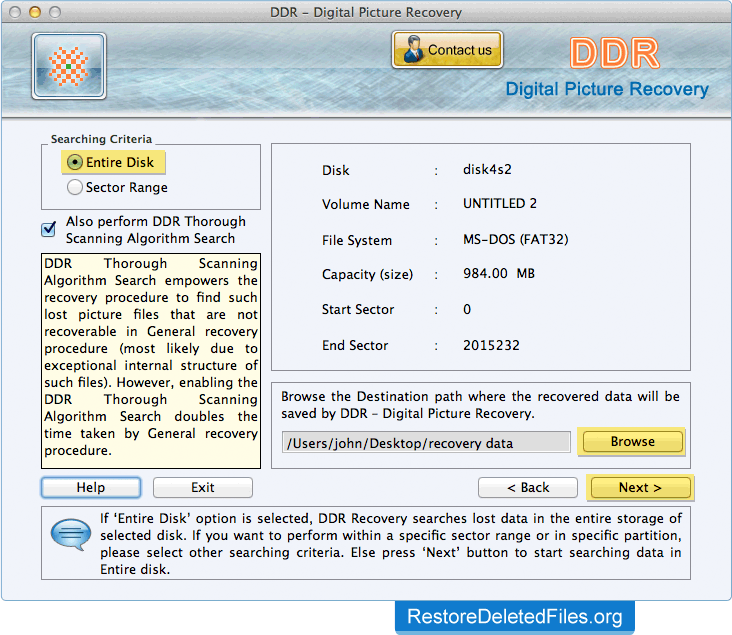Click the UNTITLED 2 volume name

click(x=500, y=204)
